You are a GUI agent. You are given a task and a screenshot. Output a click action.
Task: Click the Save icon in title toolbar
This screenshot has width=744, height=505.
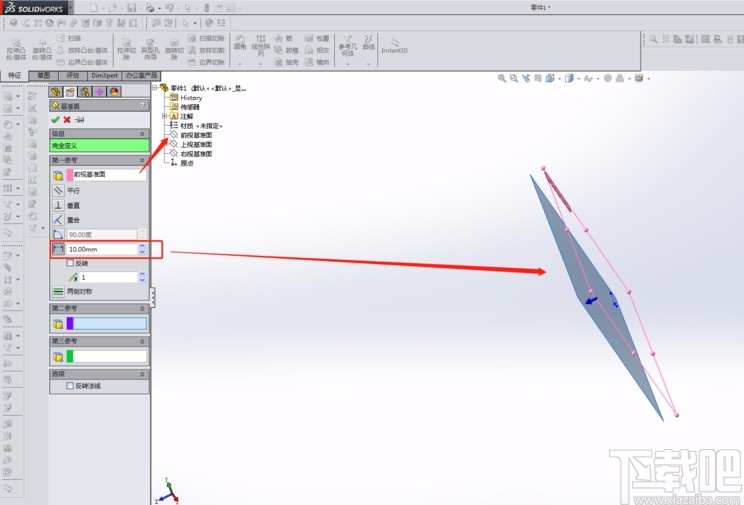click(131, 8)
